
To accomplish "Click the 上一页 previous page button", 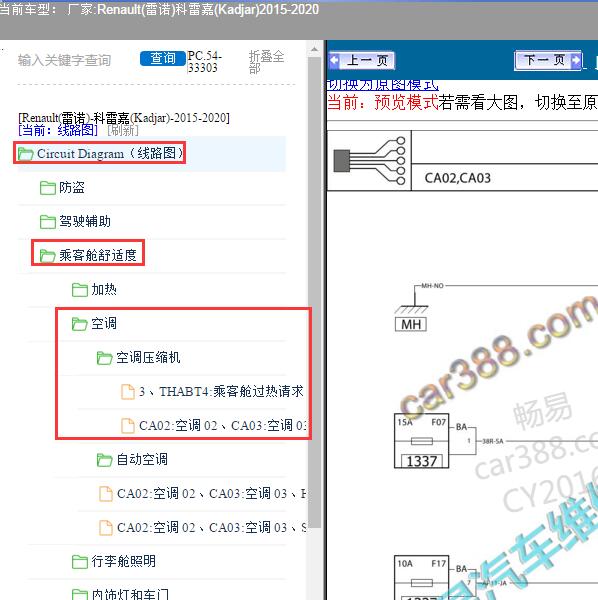I will click(362, 60).
